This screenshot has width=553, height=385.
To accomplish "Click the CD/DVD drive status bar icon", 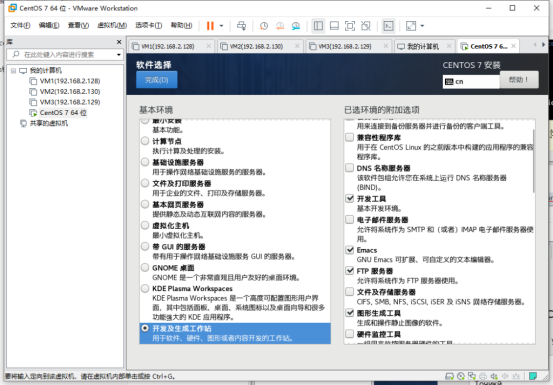I will point(461,376).
